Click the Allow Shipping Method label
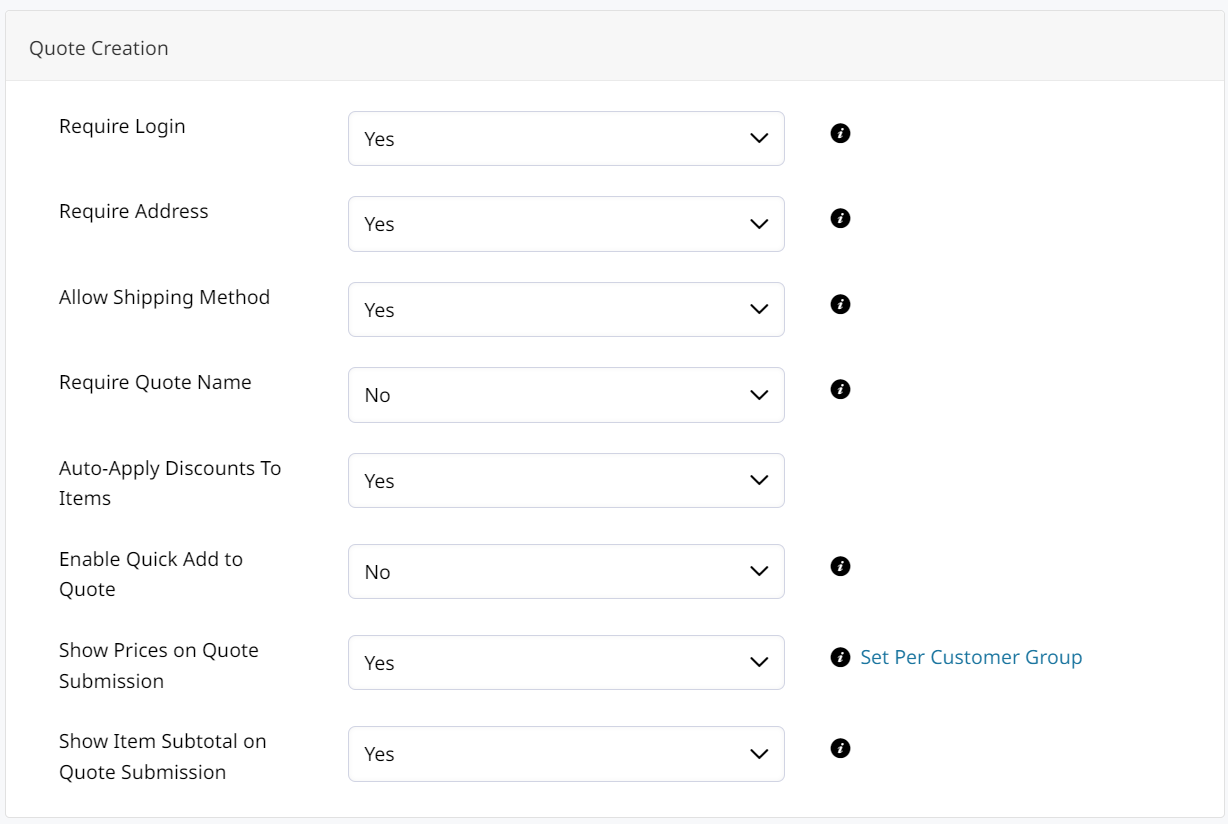The height and width of the screenshot is (824, 1228). tap(164, 297)
